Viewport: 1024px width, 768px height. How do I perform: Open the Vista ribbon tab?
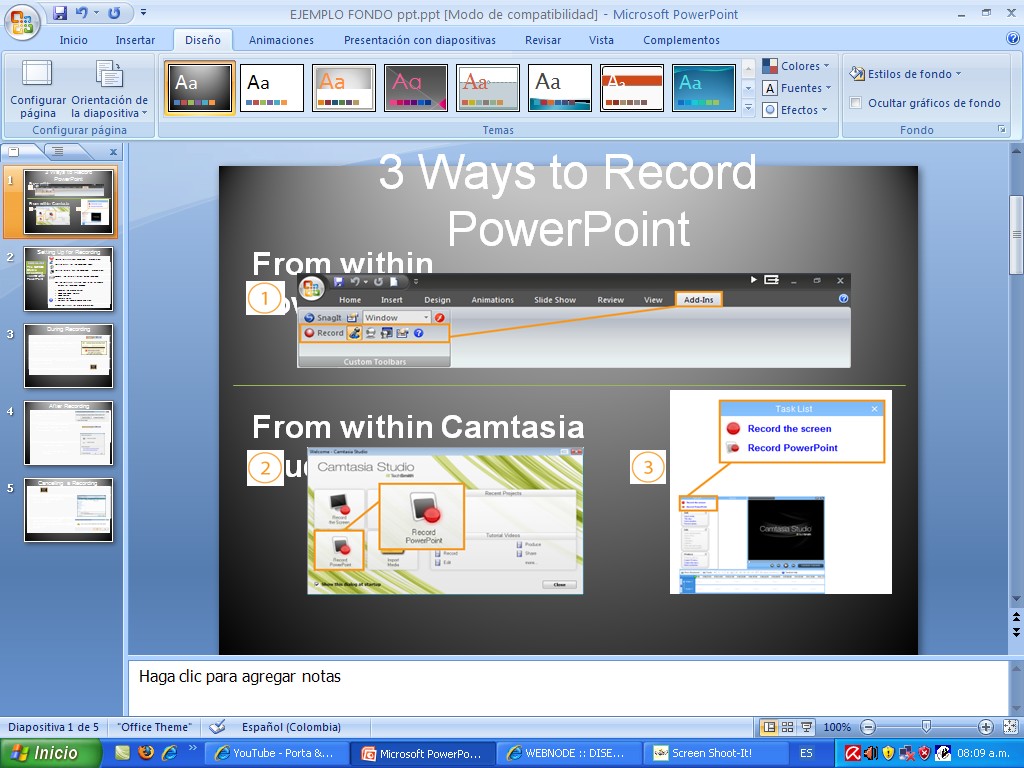click(x=601, y=40)
